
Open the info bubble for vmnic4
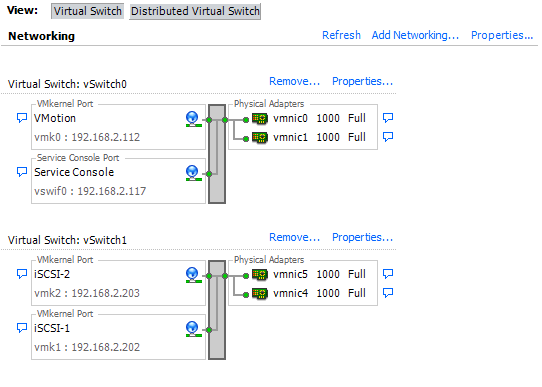[x=388, y=293]
